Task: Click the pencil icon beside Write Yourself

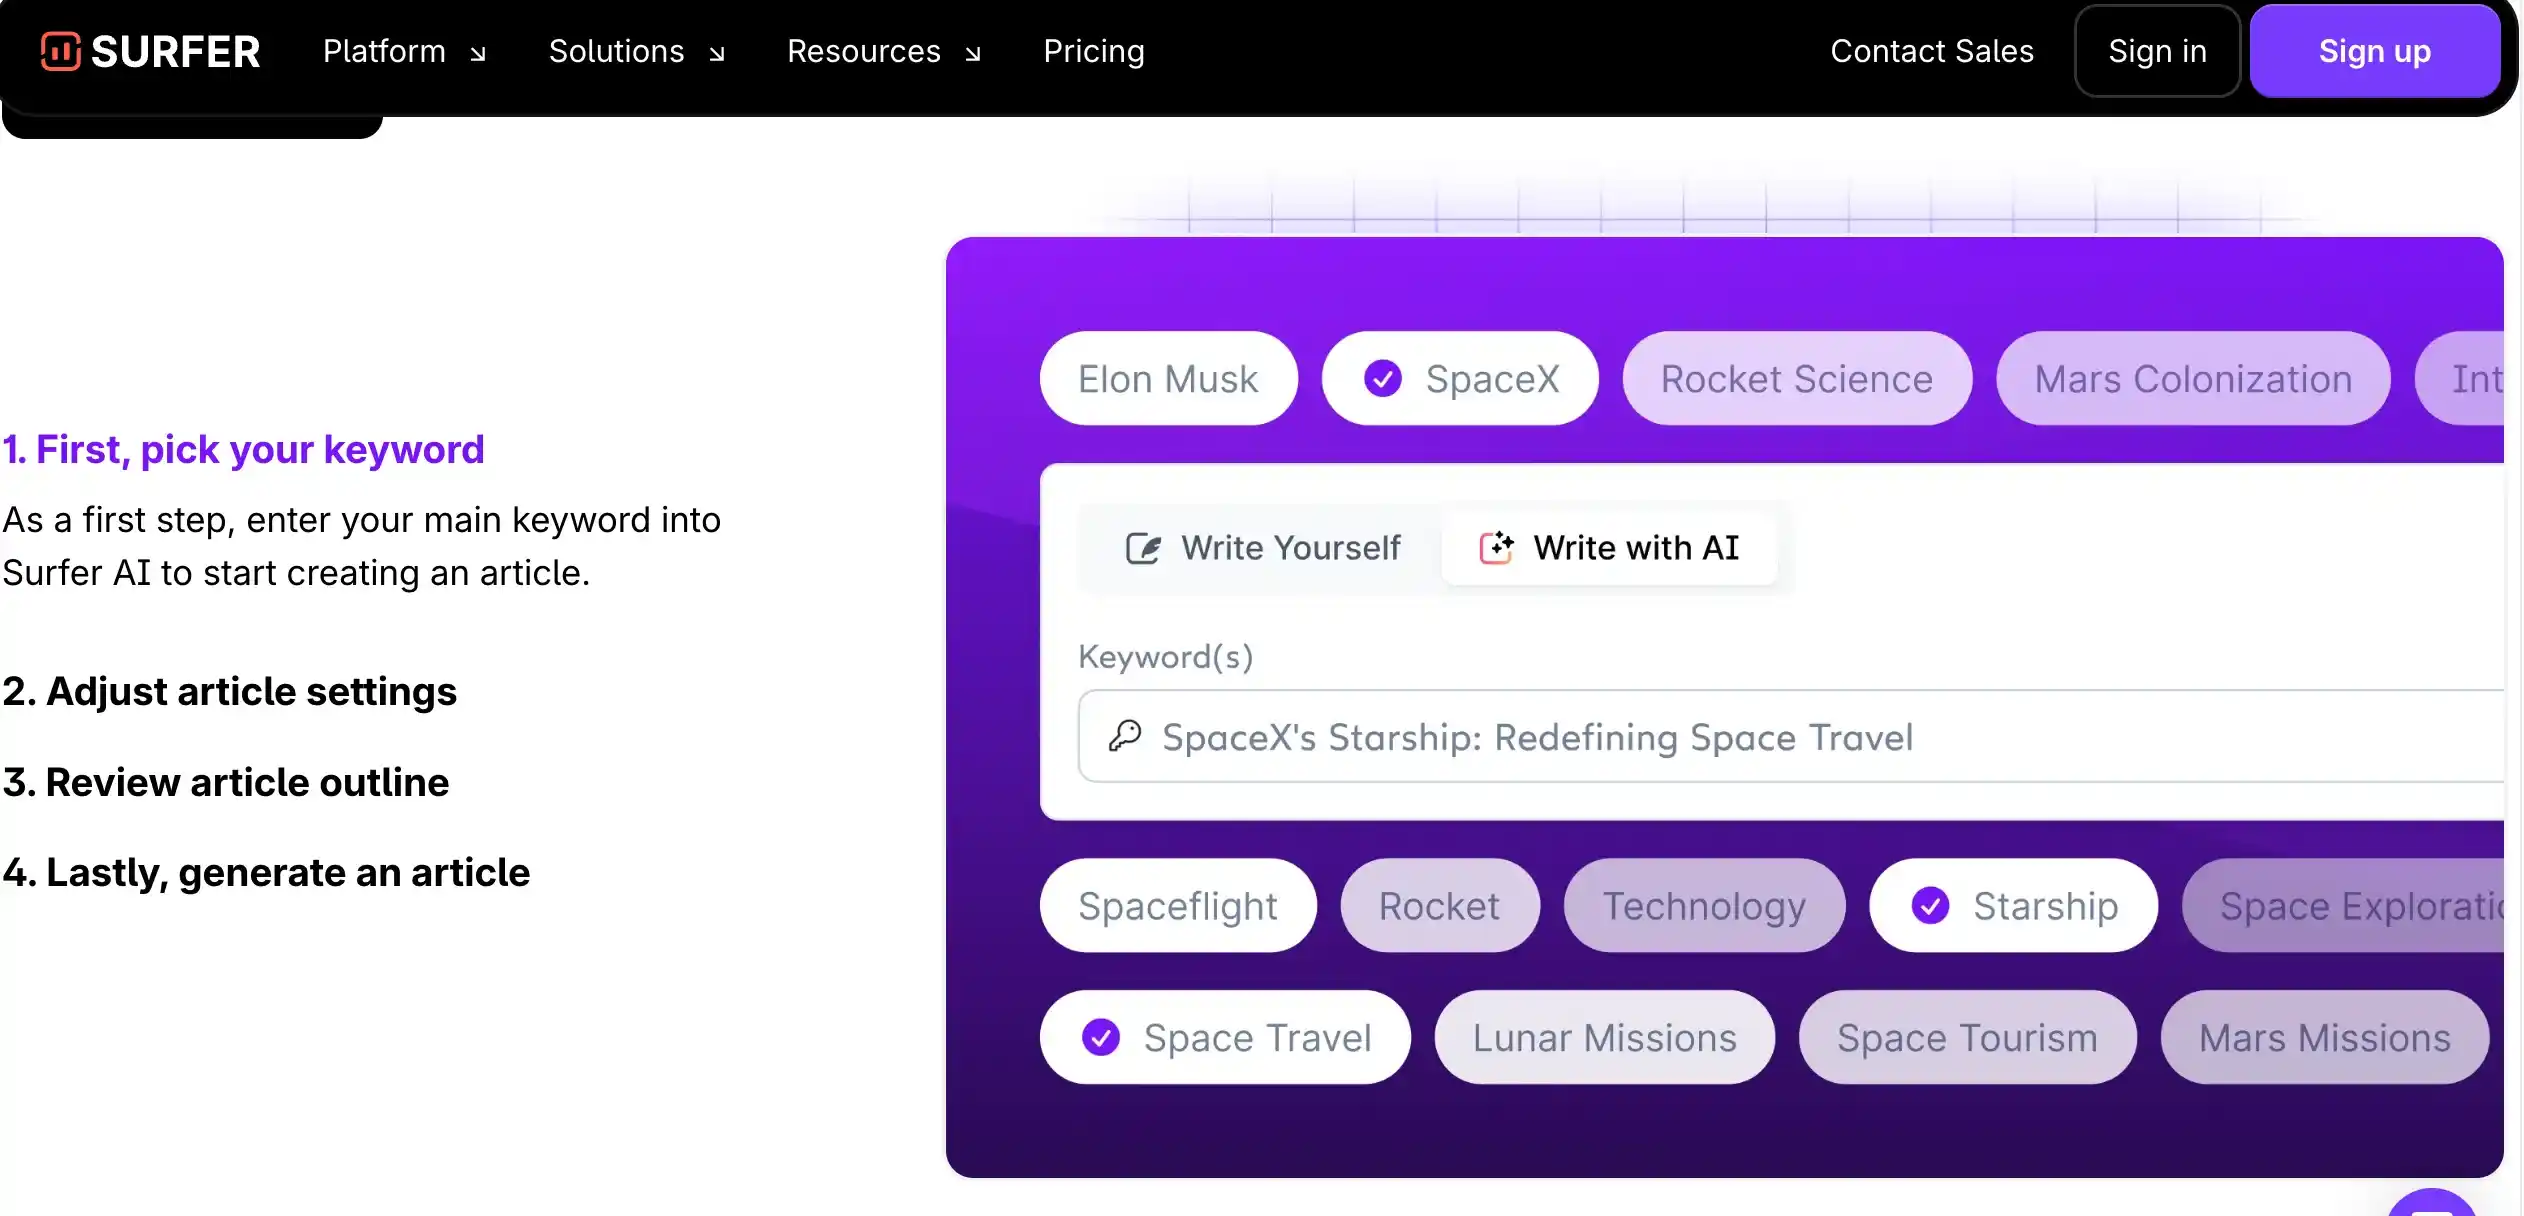Action: [x=1143, y=548]
